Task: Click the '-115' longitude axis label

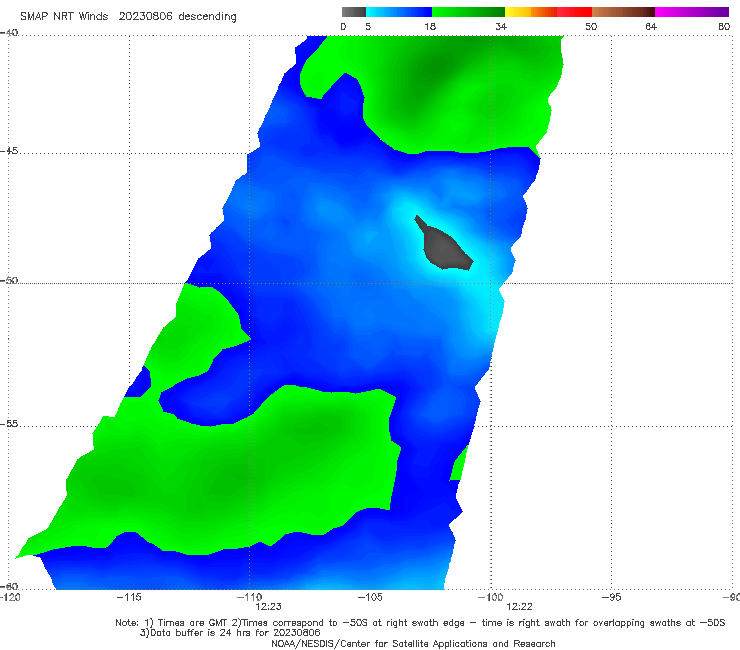Action: pyautogui.click(x=129, y=598)
